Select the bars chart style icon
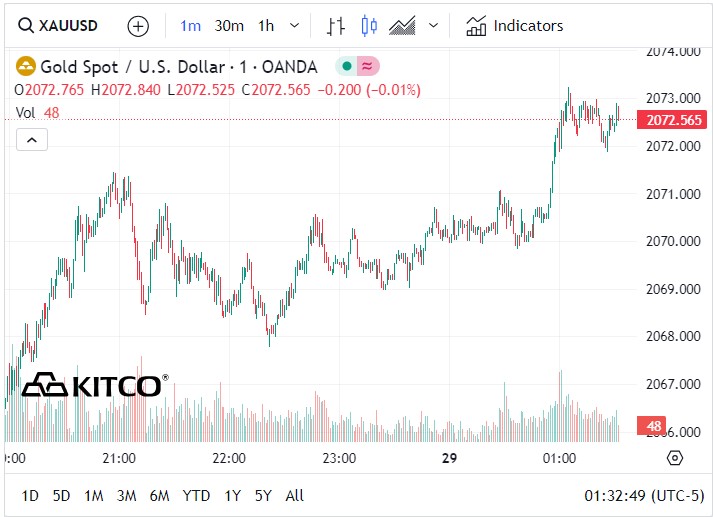This screenshot has width=713, height=517. point(336,26)
